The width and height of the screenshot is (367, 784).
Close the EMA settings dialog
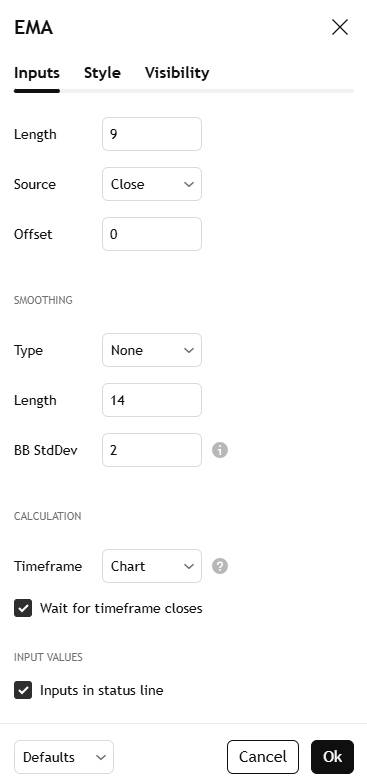click(340, 28)
